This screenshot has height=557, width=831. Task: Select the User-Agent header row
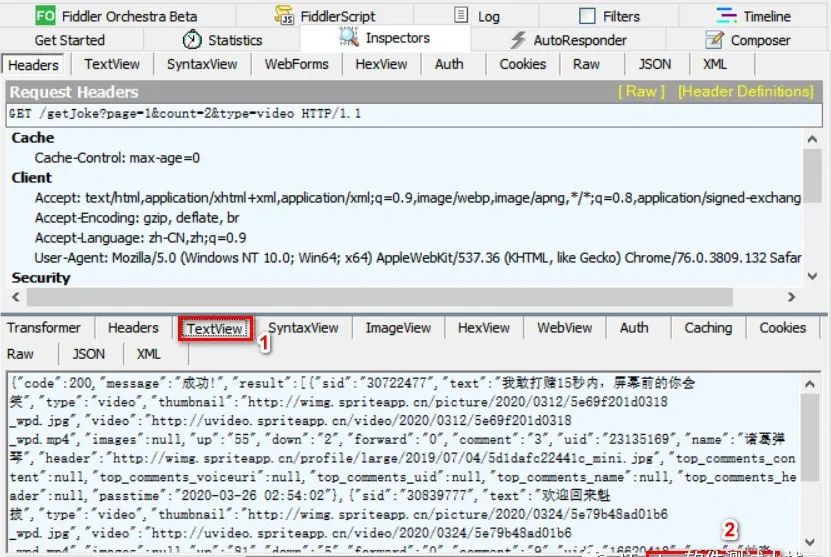point(418,258)
